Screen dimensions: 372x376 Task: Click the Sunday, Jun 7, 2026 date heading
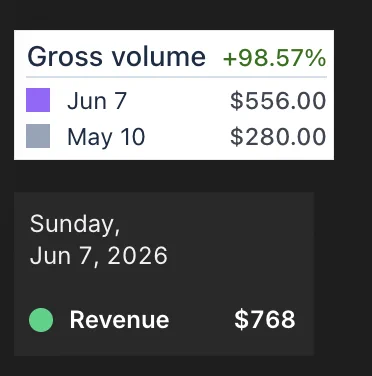click(99, 240)
